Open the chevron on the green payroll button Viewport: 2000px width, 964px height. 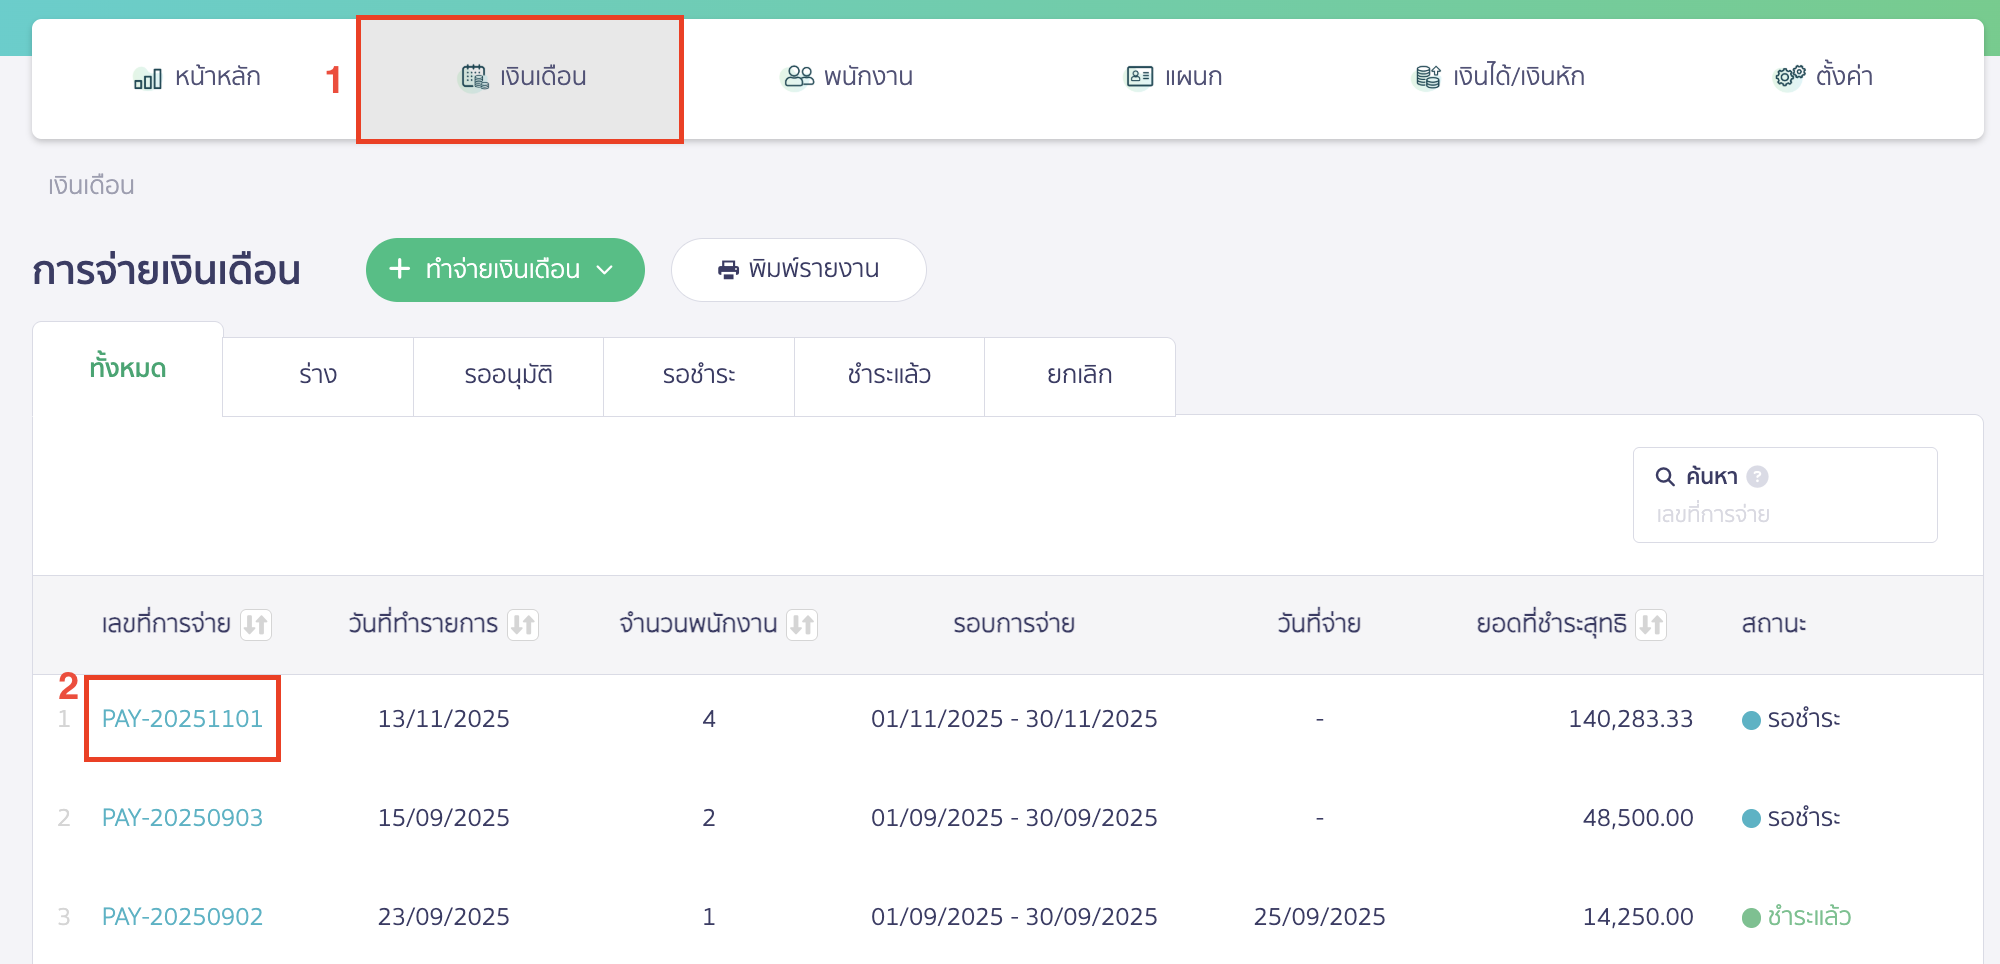[606, 270]
